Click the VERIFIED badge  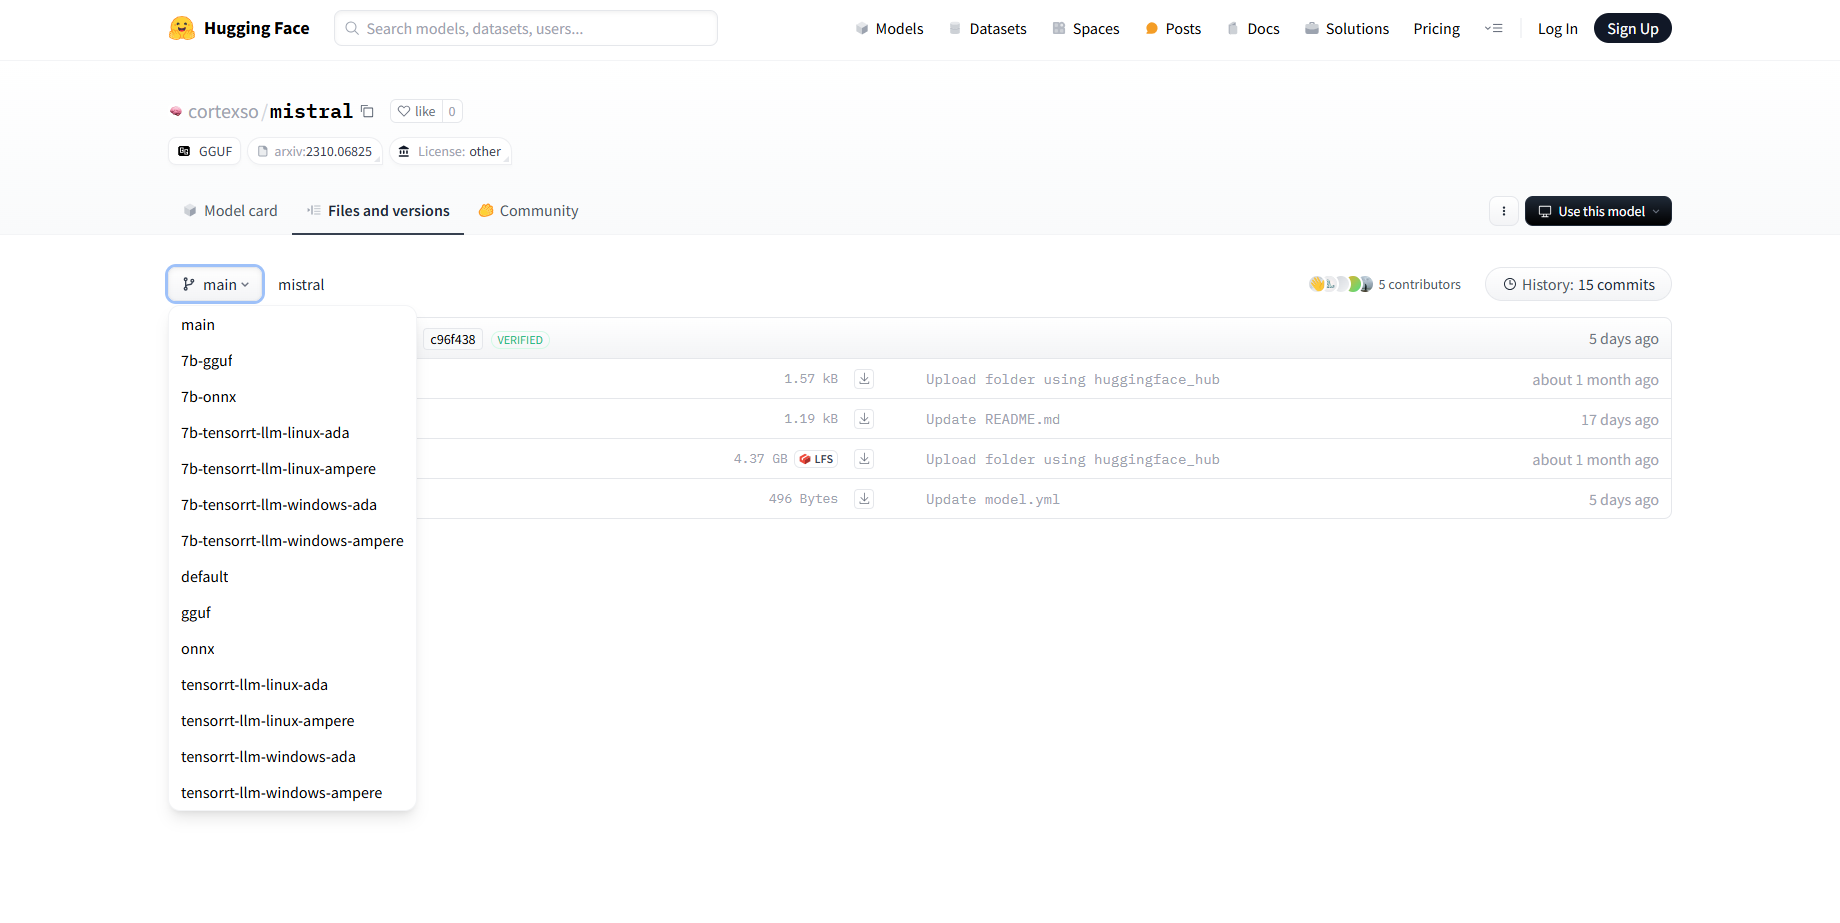pos(520,339)
